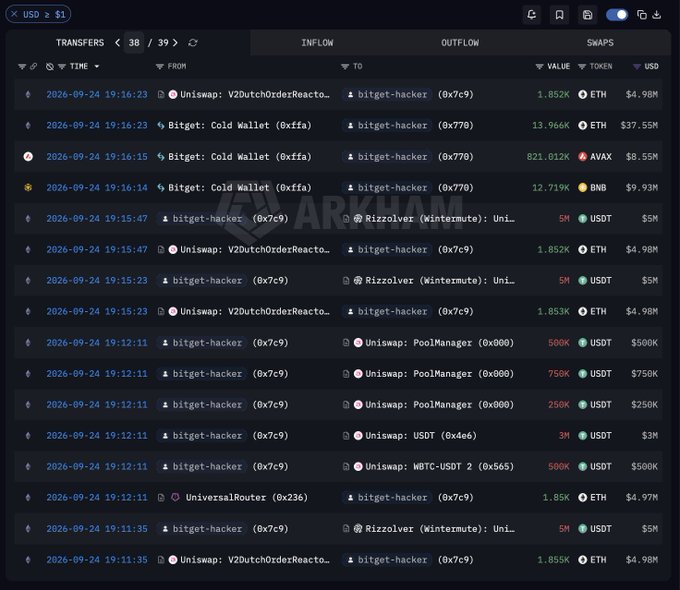This screenshot has width=680, height=590.
Task: Click the Uniswap logo on the WBTC-USDT 2 row
Action: [x=358, y=466]
